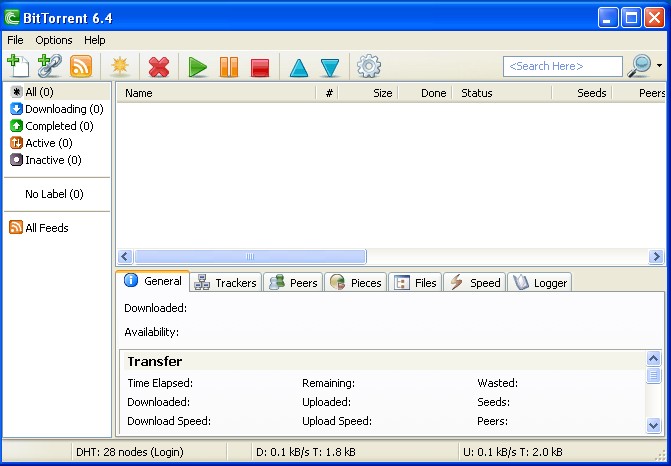671x466 pixels.
Task: Click the DHT: 28 nodes (Login) status
Action: pos(130,452)
